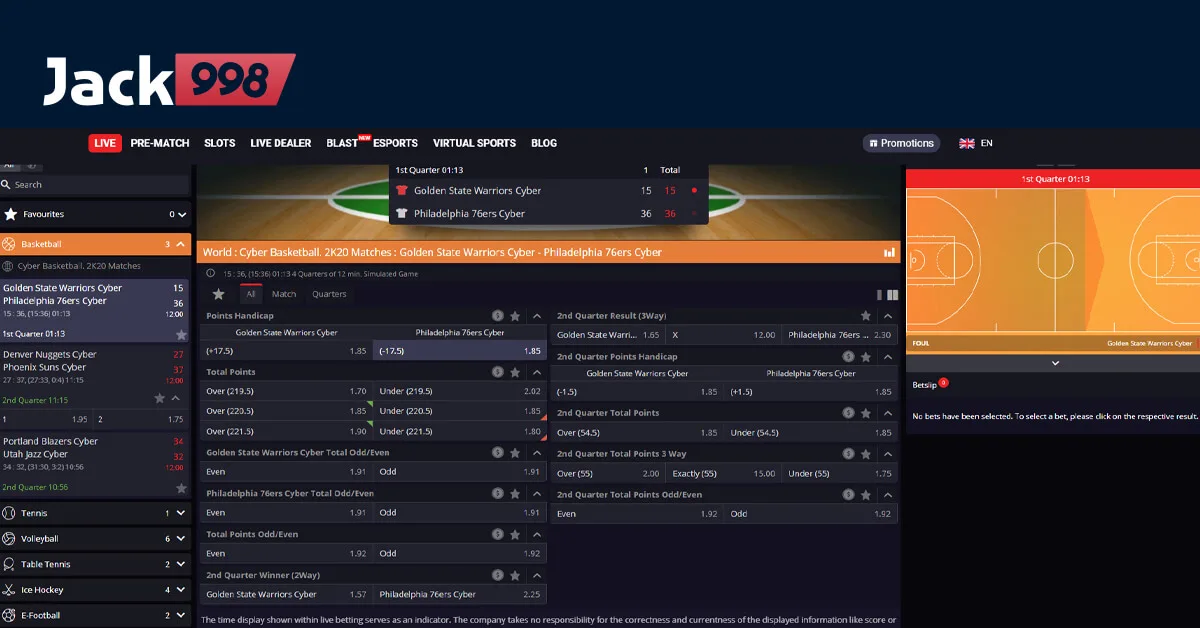1200x628 pixels.
Task: Click coin icon for 2nd Quarter Points Handicap
Action: pyautogui.click(x=848, y=357)
